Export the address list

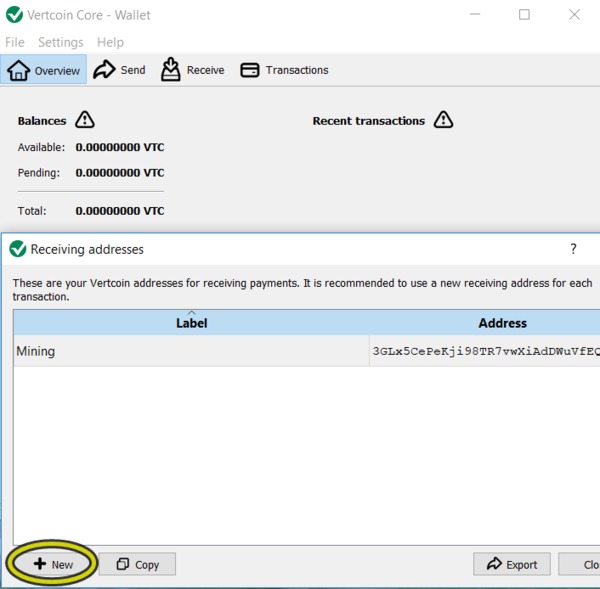(x=512, y=564)
